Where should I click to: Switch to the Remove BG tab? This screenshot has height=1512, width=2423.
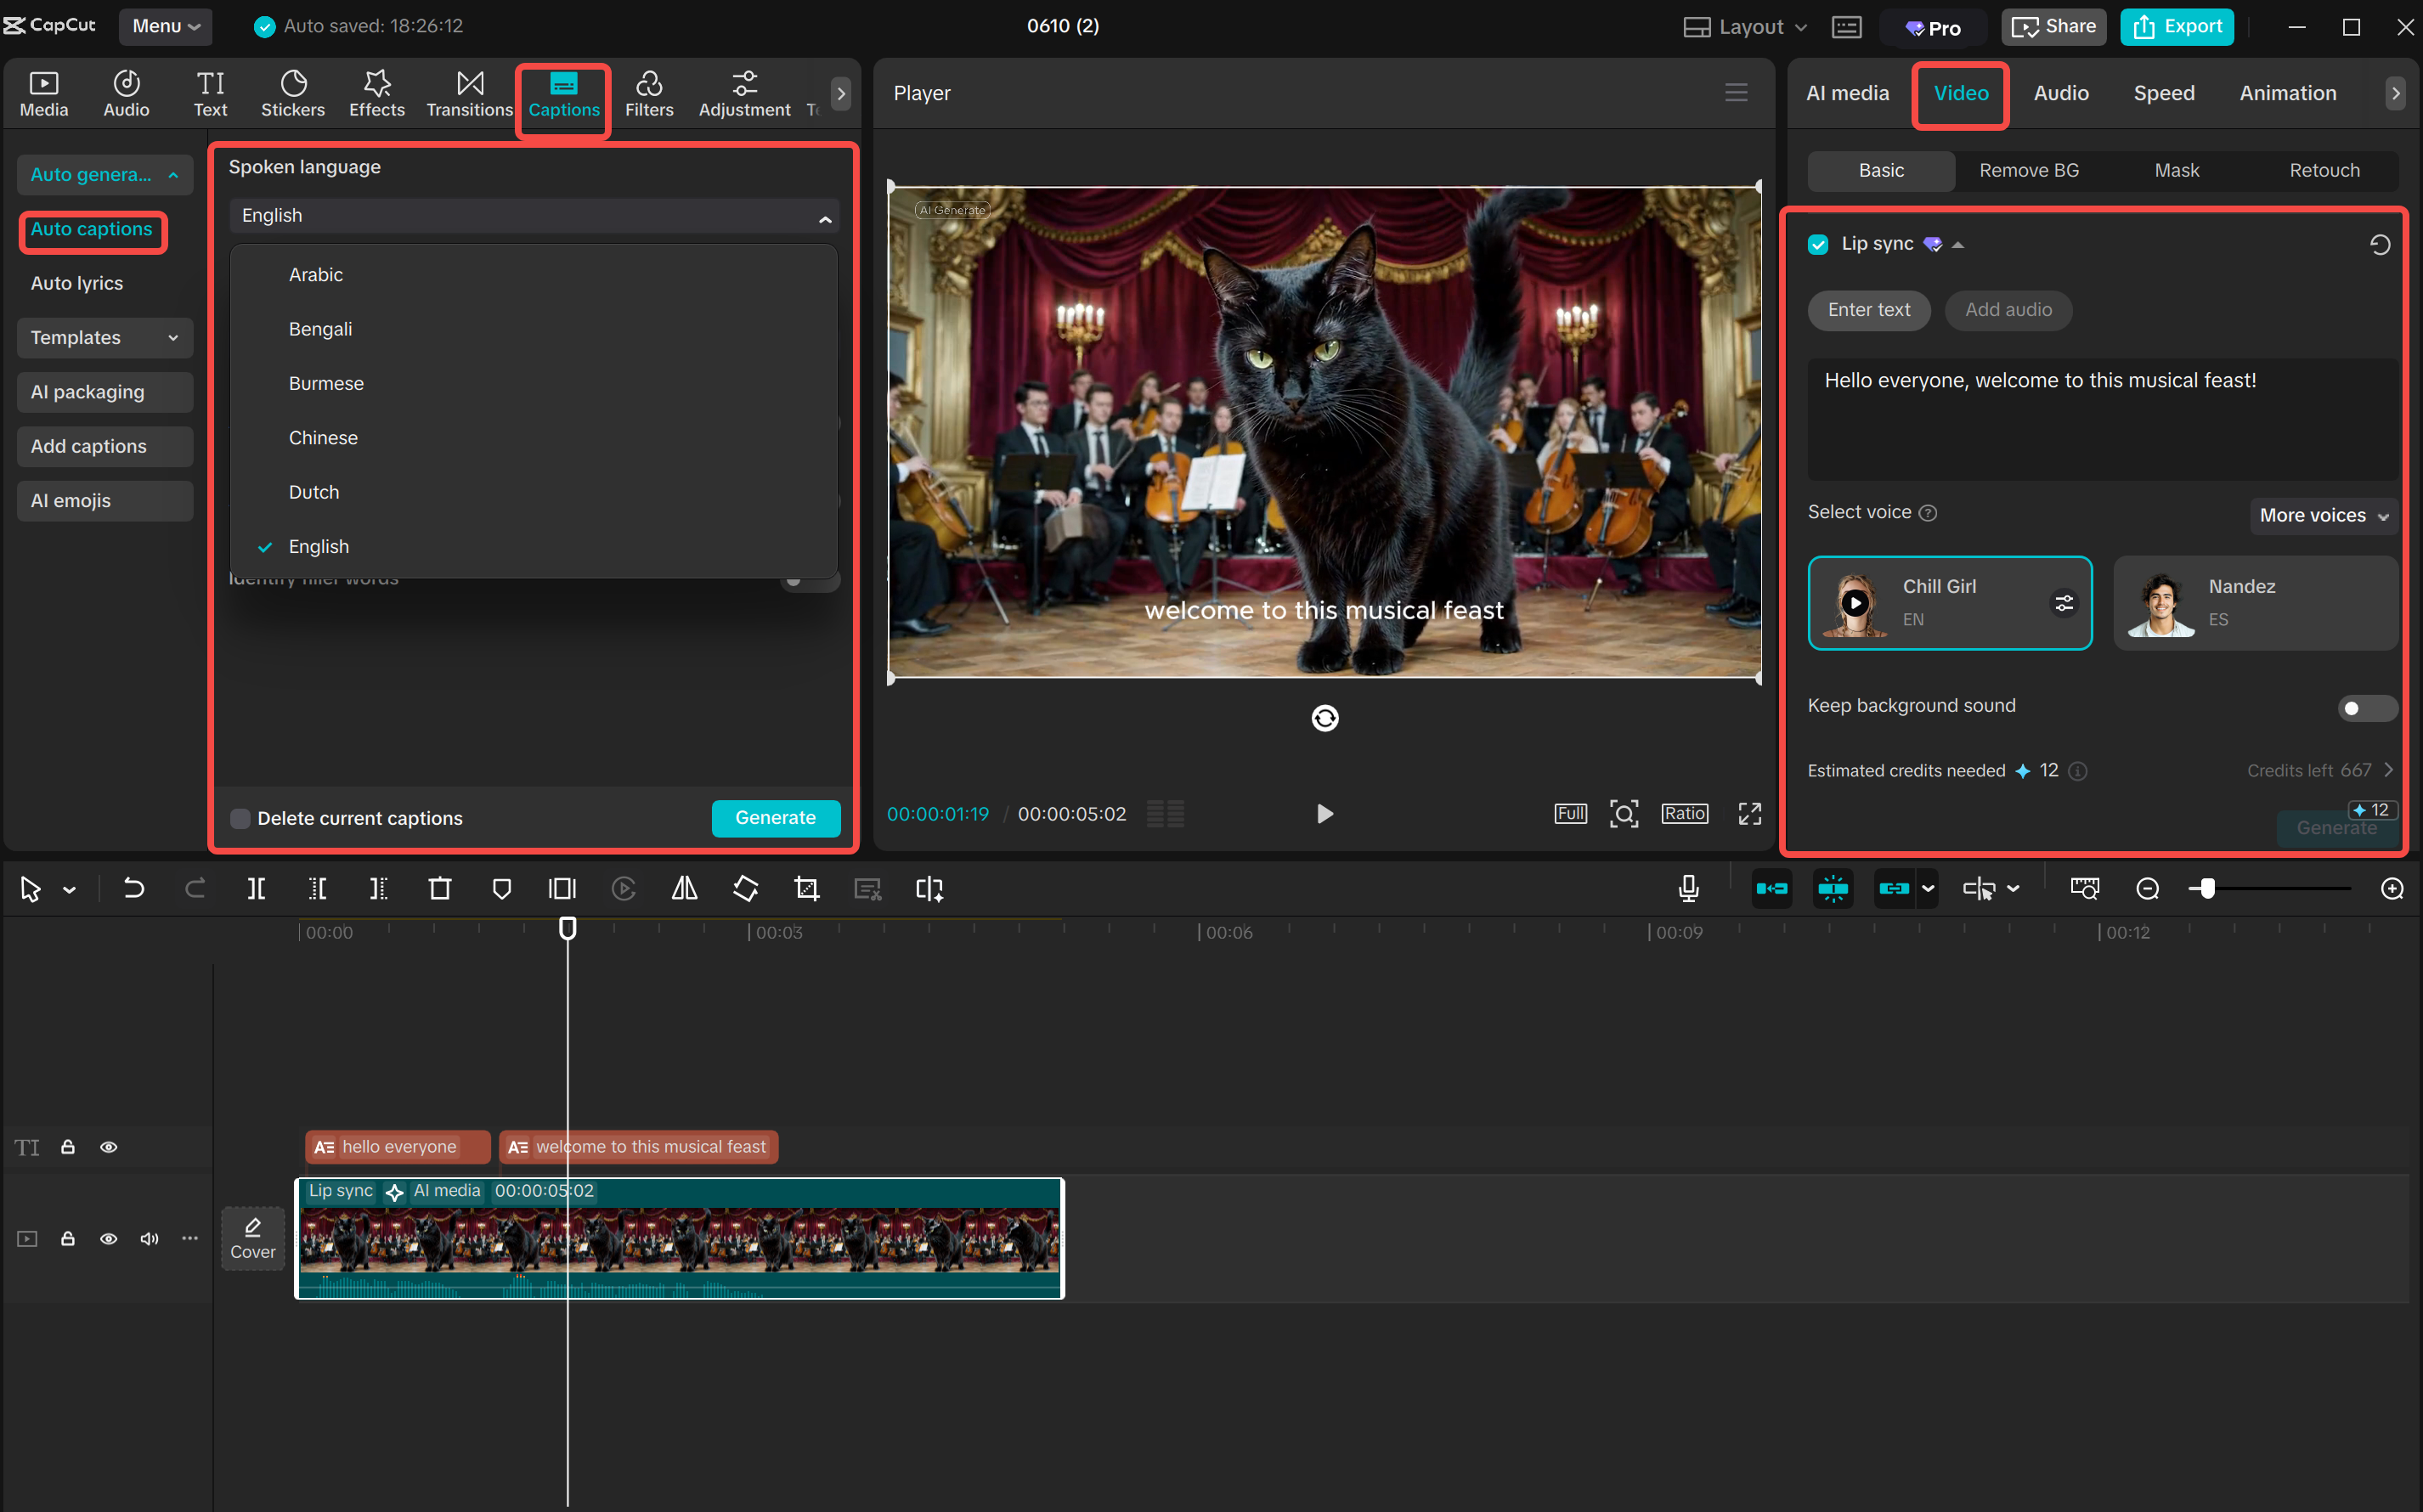pyautogui.click(x=2028, y=170)
